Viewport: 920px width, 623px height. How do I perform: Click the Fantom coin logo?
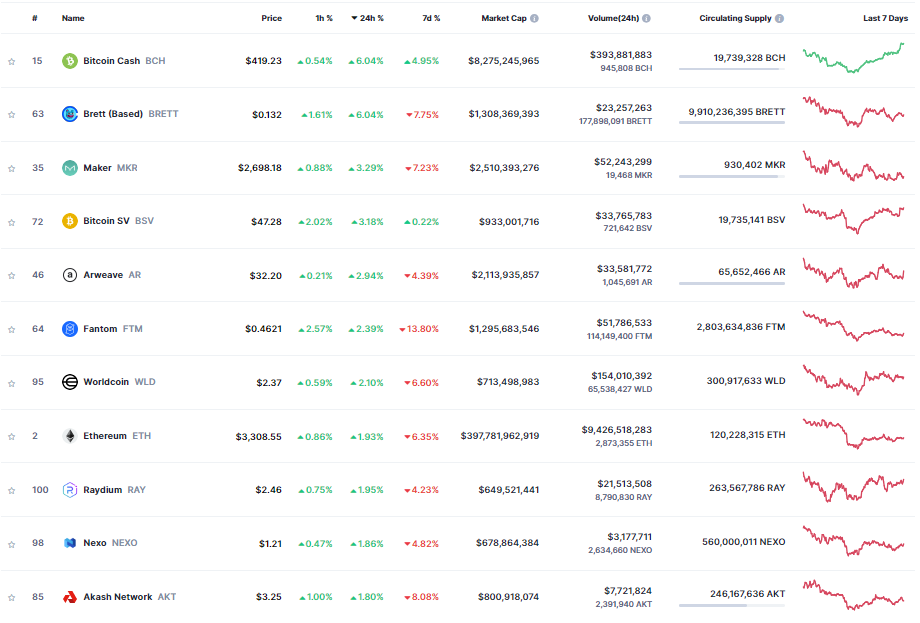tap(70, 329)
